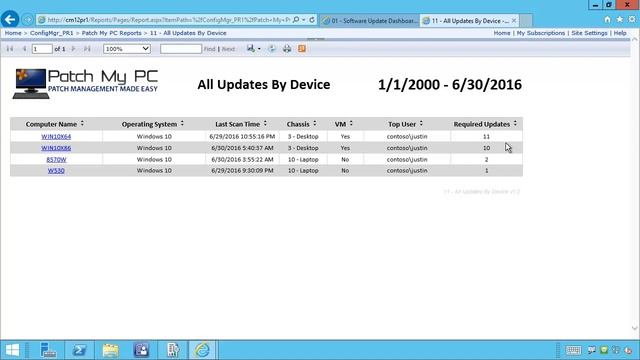Print the report using printer icon
The width and height of the screenshot is (640, 360).
pos(287,49)
